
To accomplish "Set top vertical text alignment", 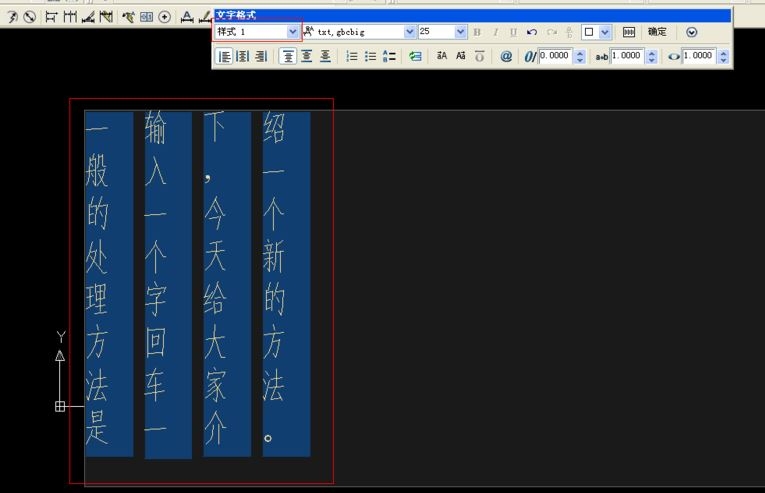I will click(x=288, y=56).
